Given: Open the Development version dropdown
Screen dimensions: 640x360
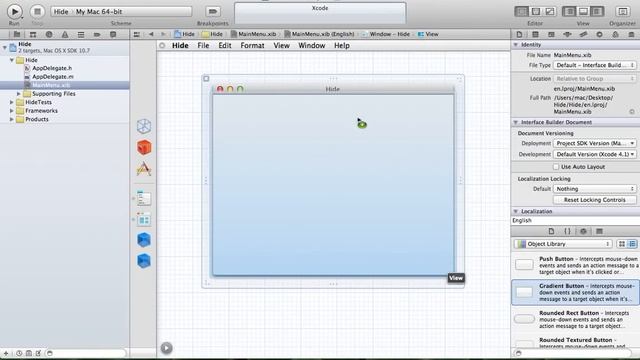Looking at the screenshot, I should point(595,155).
